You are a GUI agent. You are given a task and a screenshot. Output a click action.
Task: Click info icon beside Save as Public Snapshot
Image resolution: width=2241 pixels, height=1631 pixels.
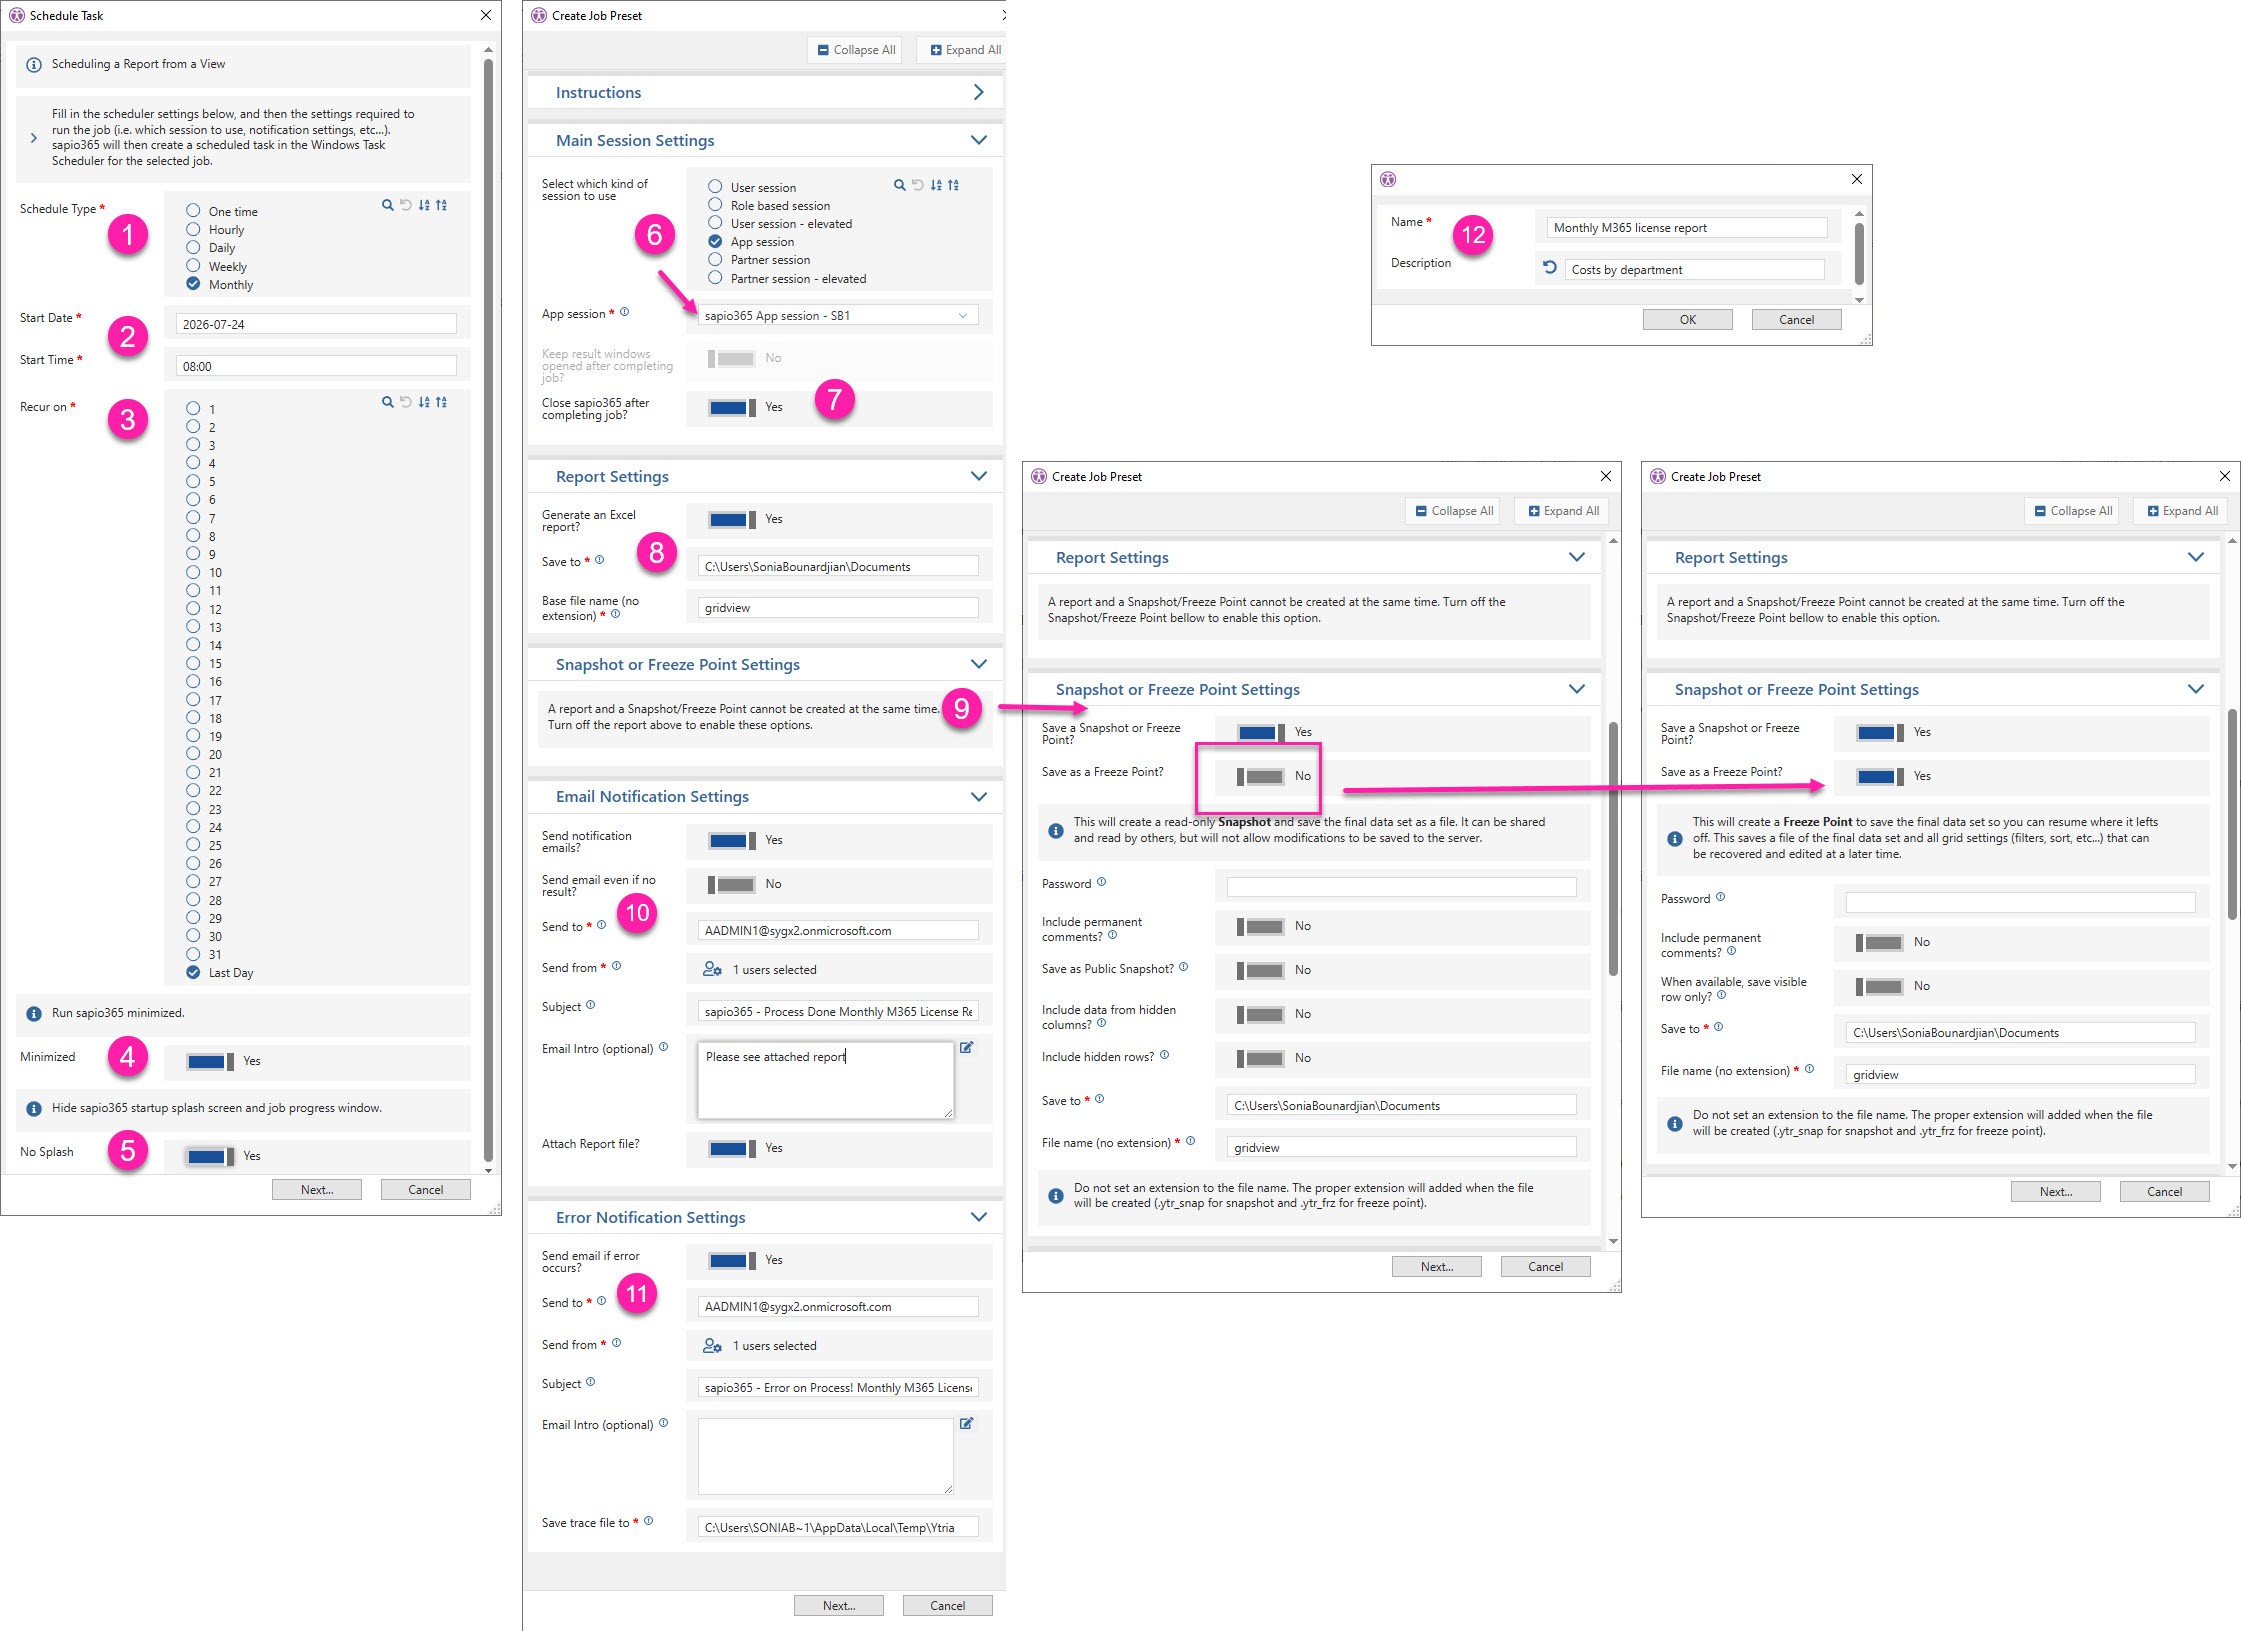pyautogui.click(x=1184, y=967)
